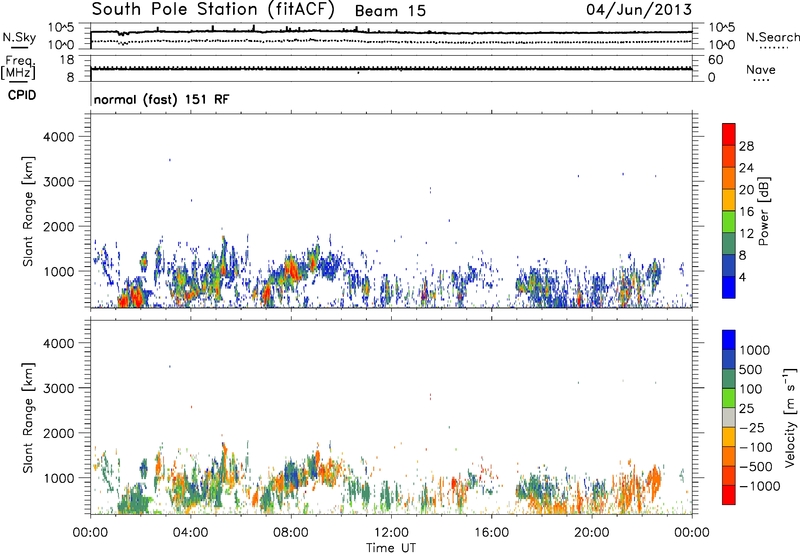Click the "−1000" label on the velocity colorbar

click(x=760, y=486)
